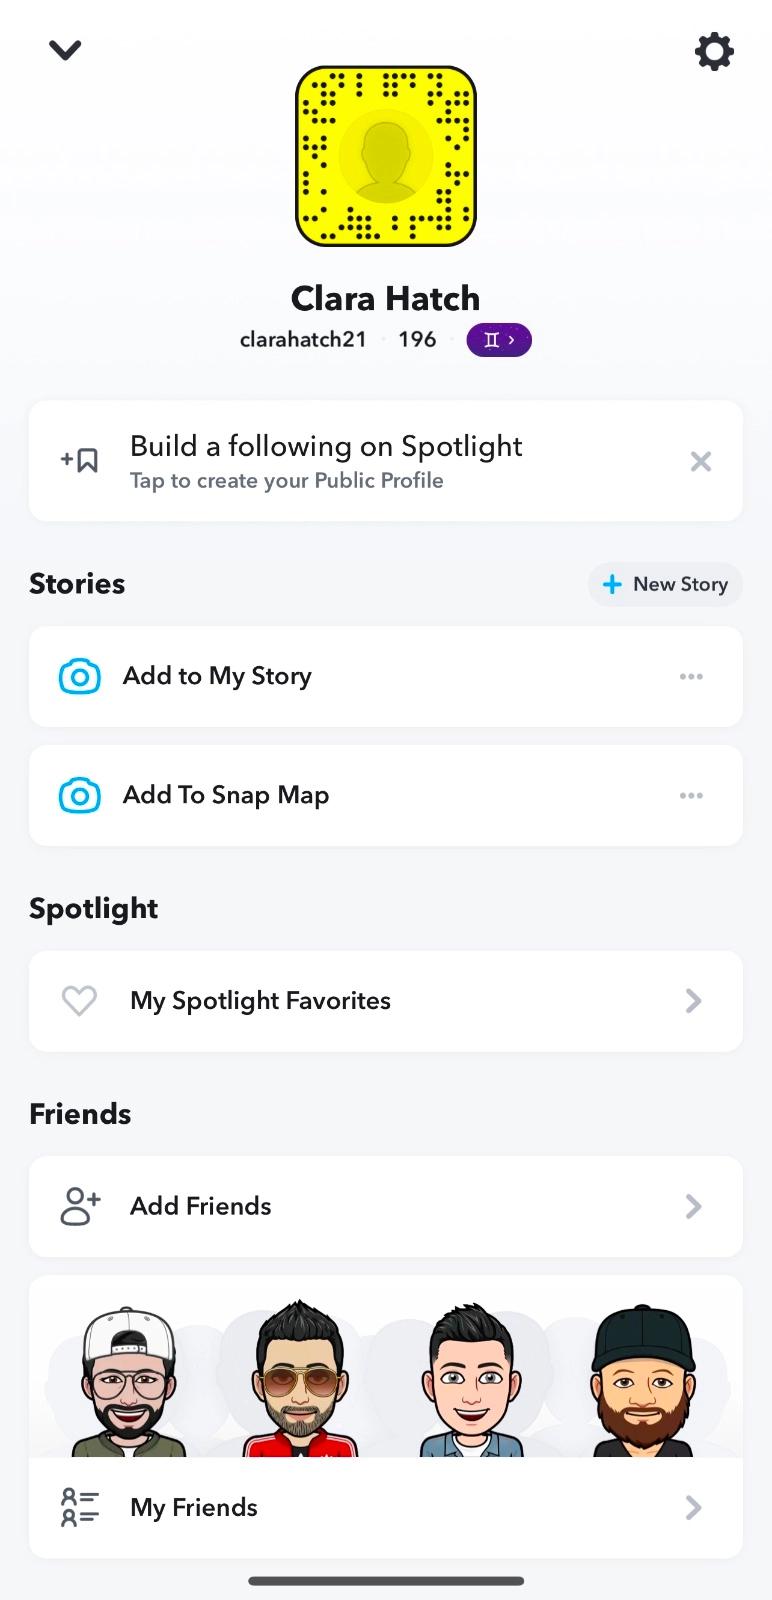Open the Add Friends row arrow
This screenshot has width=772, height=1600.
point(693,1206)
